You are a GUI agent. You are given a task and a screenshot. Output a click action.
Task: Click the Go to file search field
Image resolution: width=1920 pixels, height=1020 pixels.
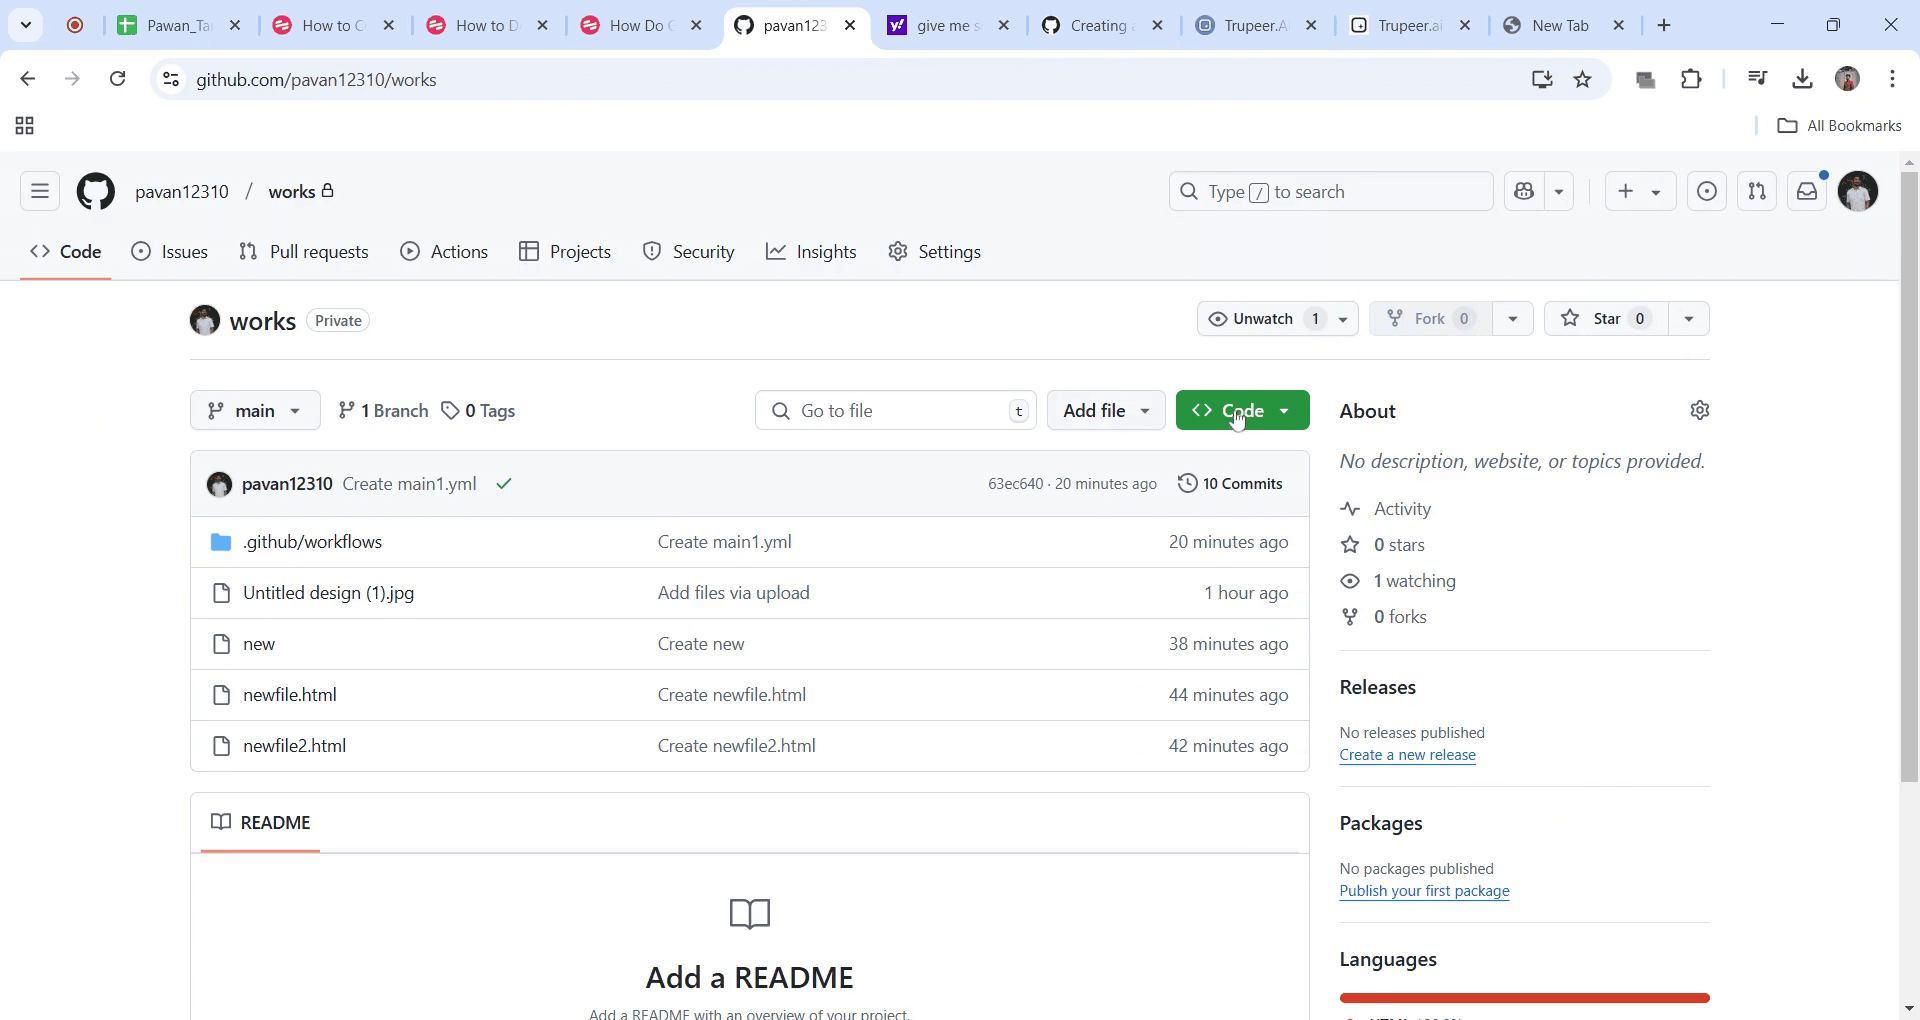[896, 411]
